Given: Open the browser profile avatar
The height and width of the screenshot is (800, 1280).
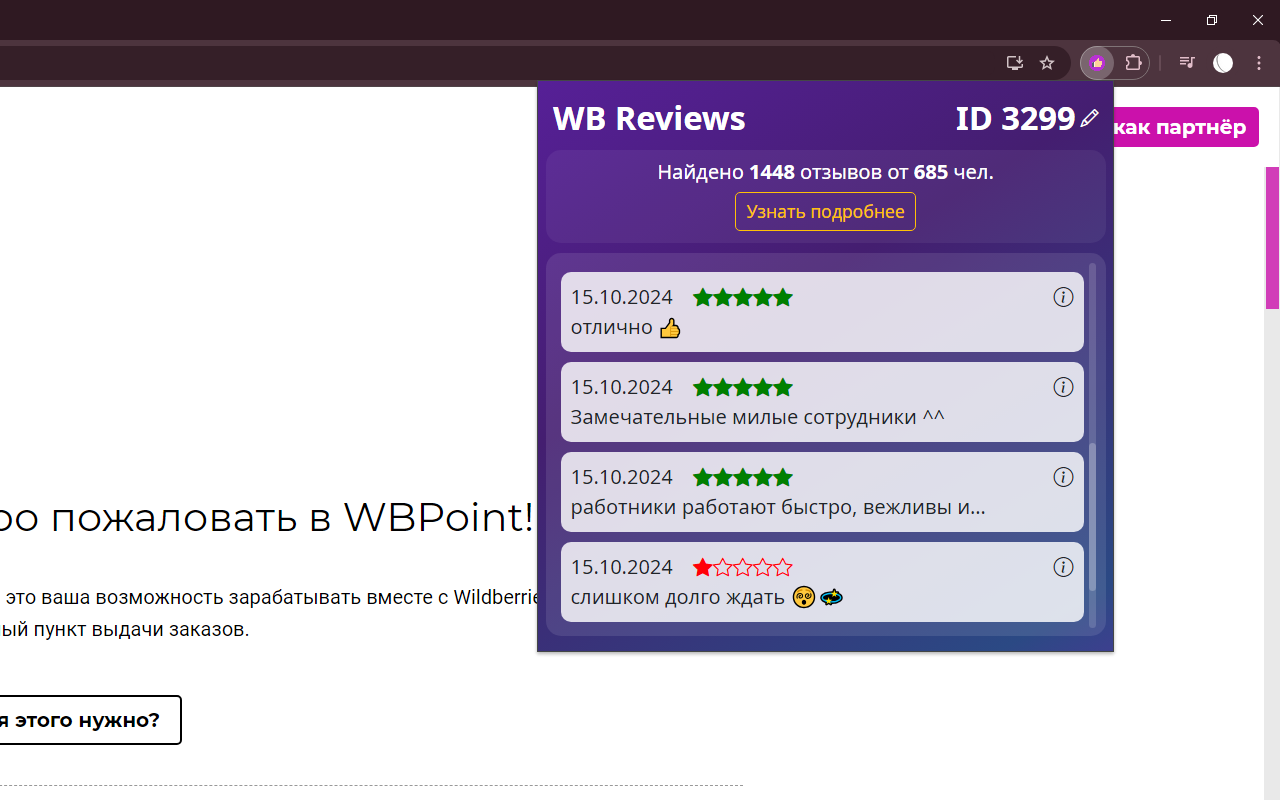Looking at the screenshot, I should [x=1223, y=63].
